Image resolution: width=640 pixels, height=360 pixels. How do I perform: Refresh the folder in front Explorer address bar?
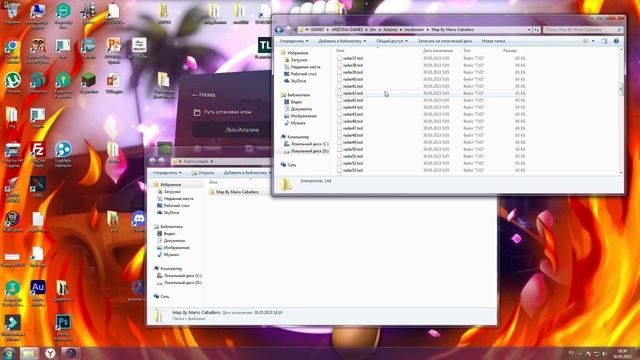[x=537, y=30]
